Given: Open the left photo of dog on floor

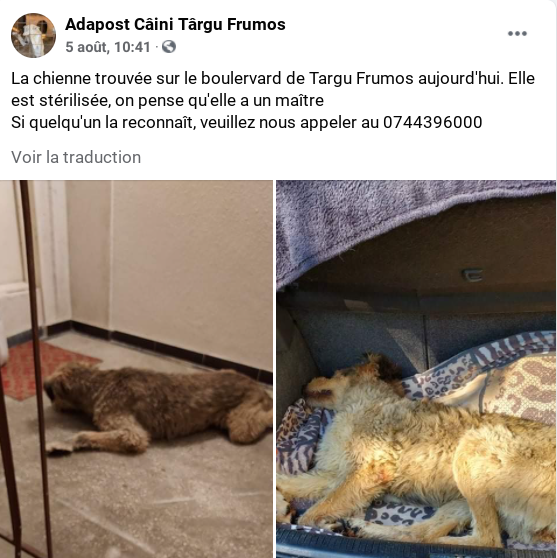Looking at the screenshot, I should point(136,369).
